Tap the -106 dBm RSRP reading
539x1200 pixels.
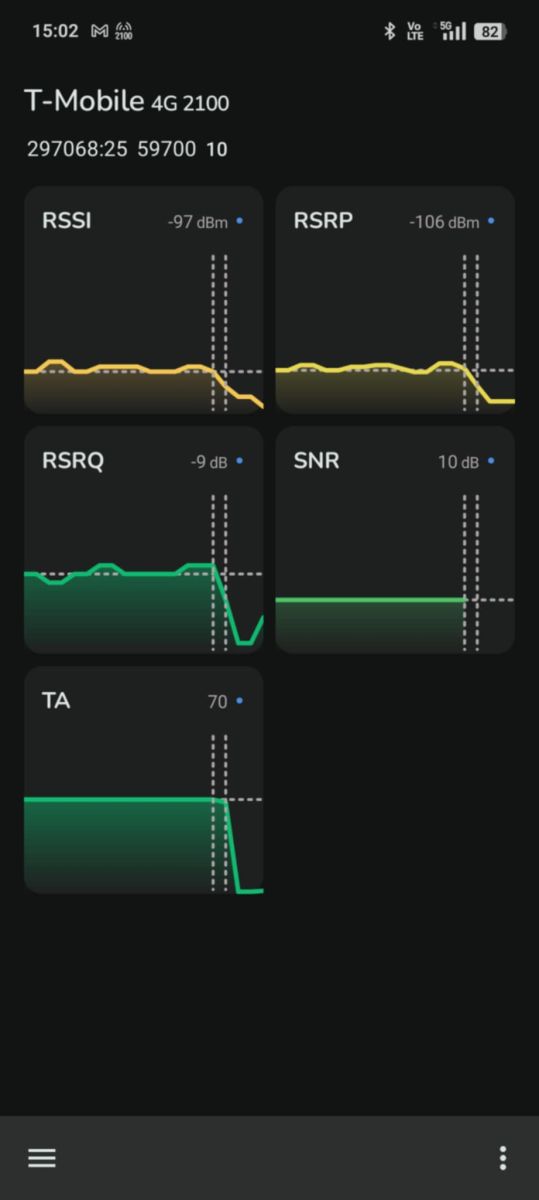click(444, 222)
